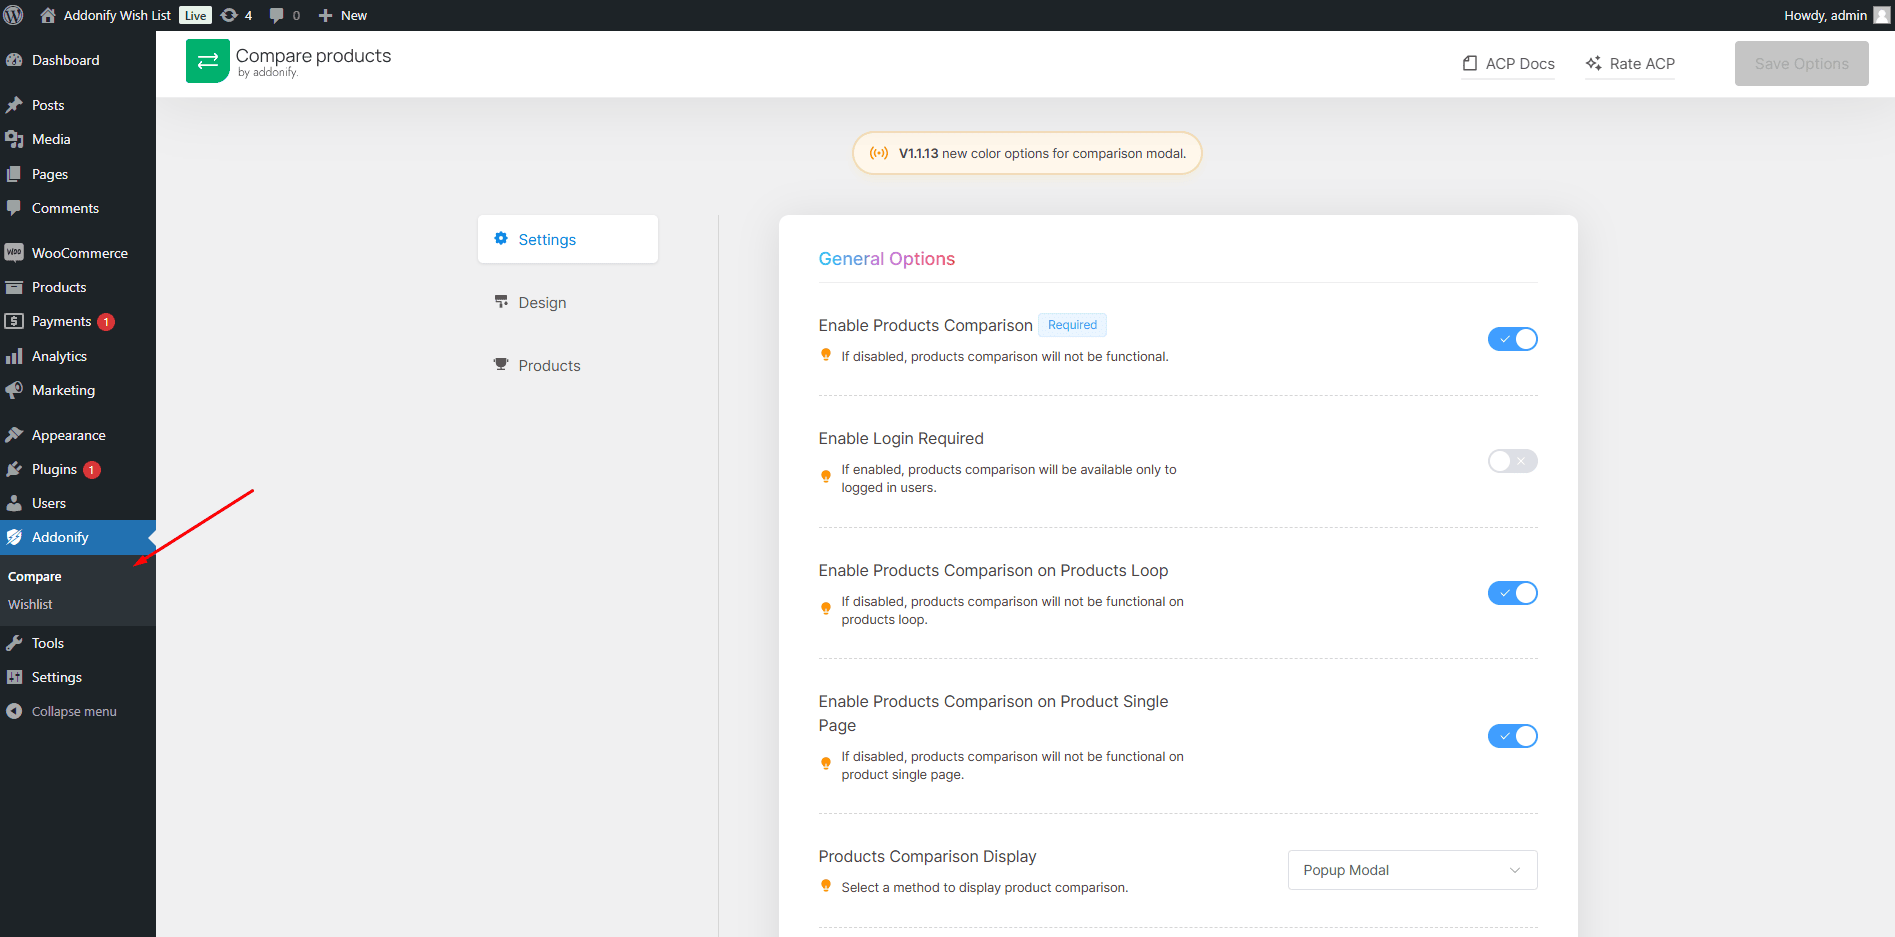Select Wishlist under Addonify submenu
Screen dimensions: 1895x937
(31, 604)
